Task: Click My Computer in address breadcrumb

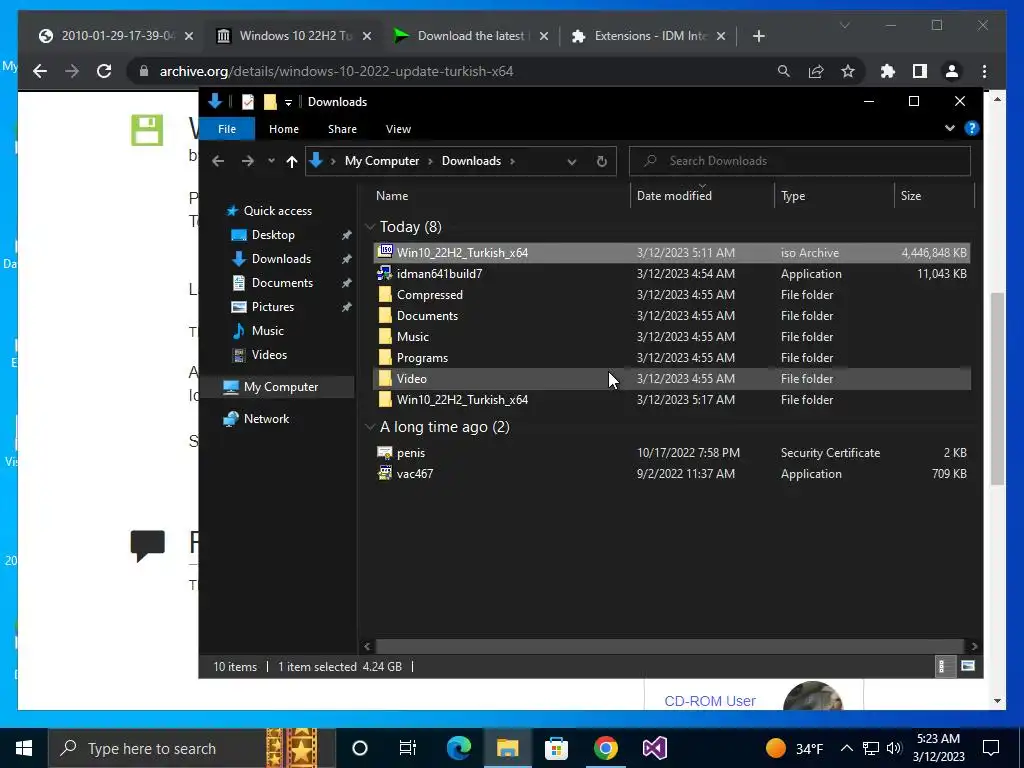Action: (x=381, y=161)
